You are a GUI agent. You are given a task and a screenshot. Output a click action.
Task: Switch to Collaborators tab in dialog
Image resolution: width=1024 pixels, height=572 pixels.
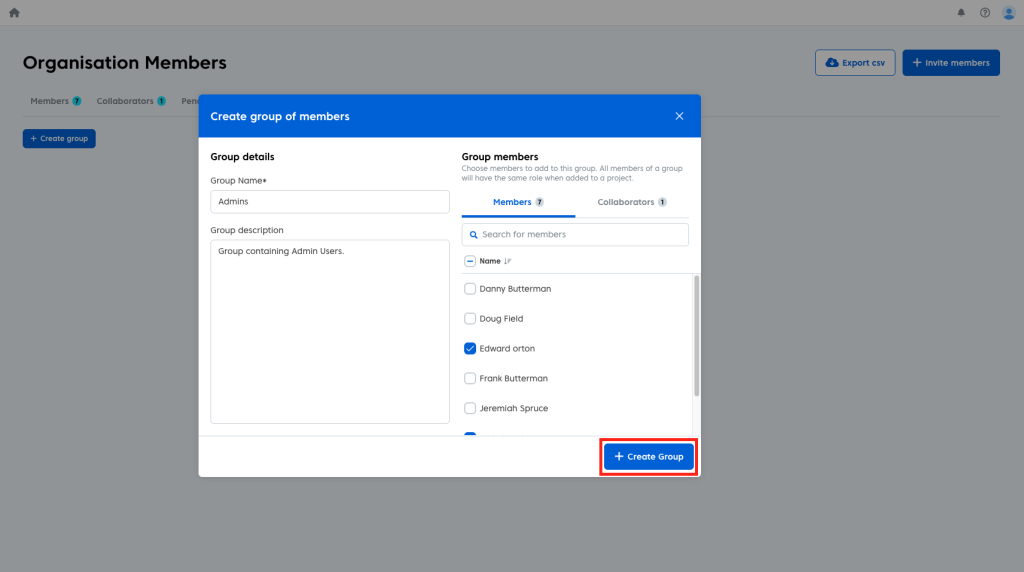[631, 202]
